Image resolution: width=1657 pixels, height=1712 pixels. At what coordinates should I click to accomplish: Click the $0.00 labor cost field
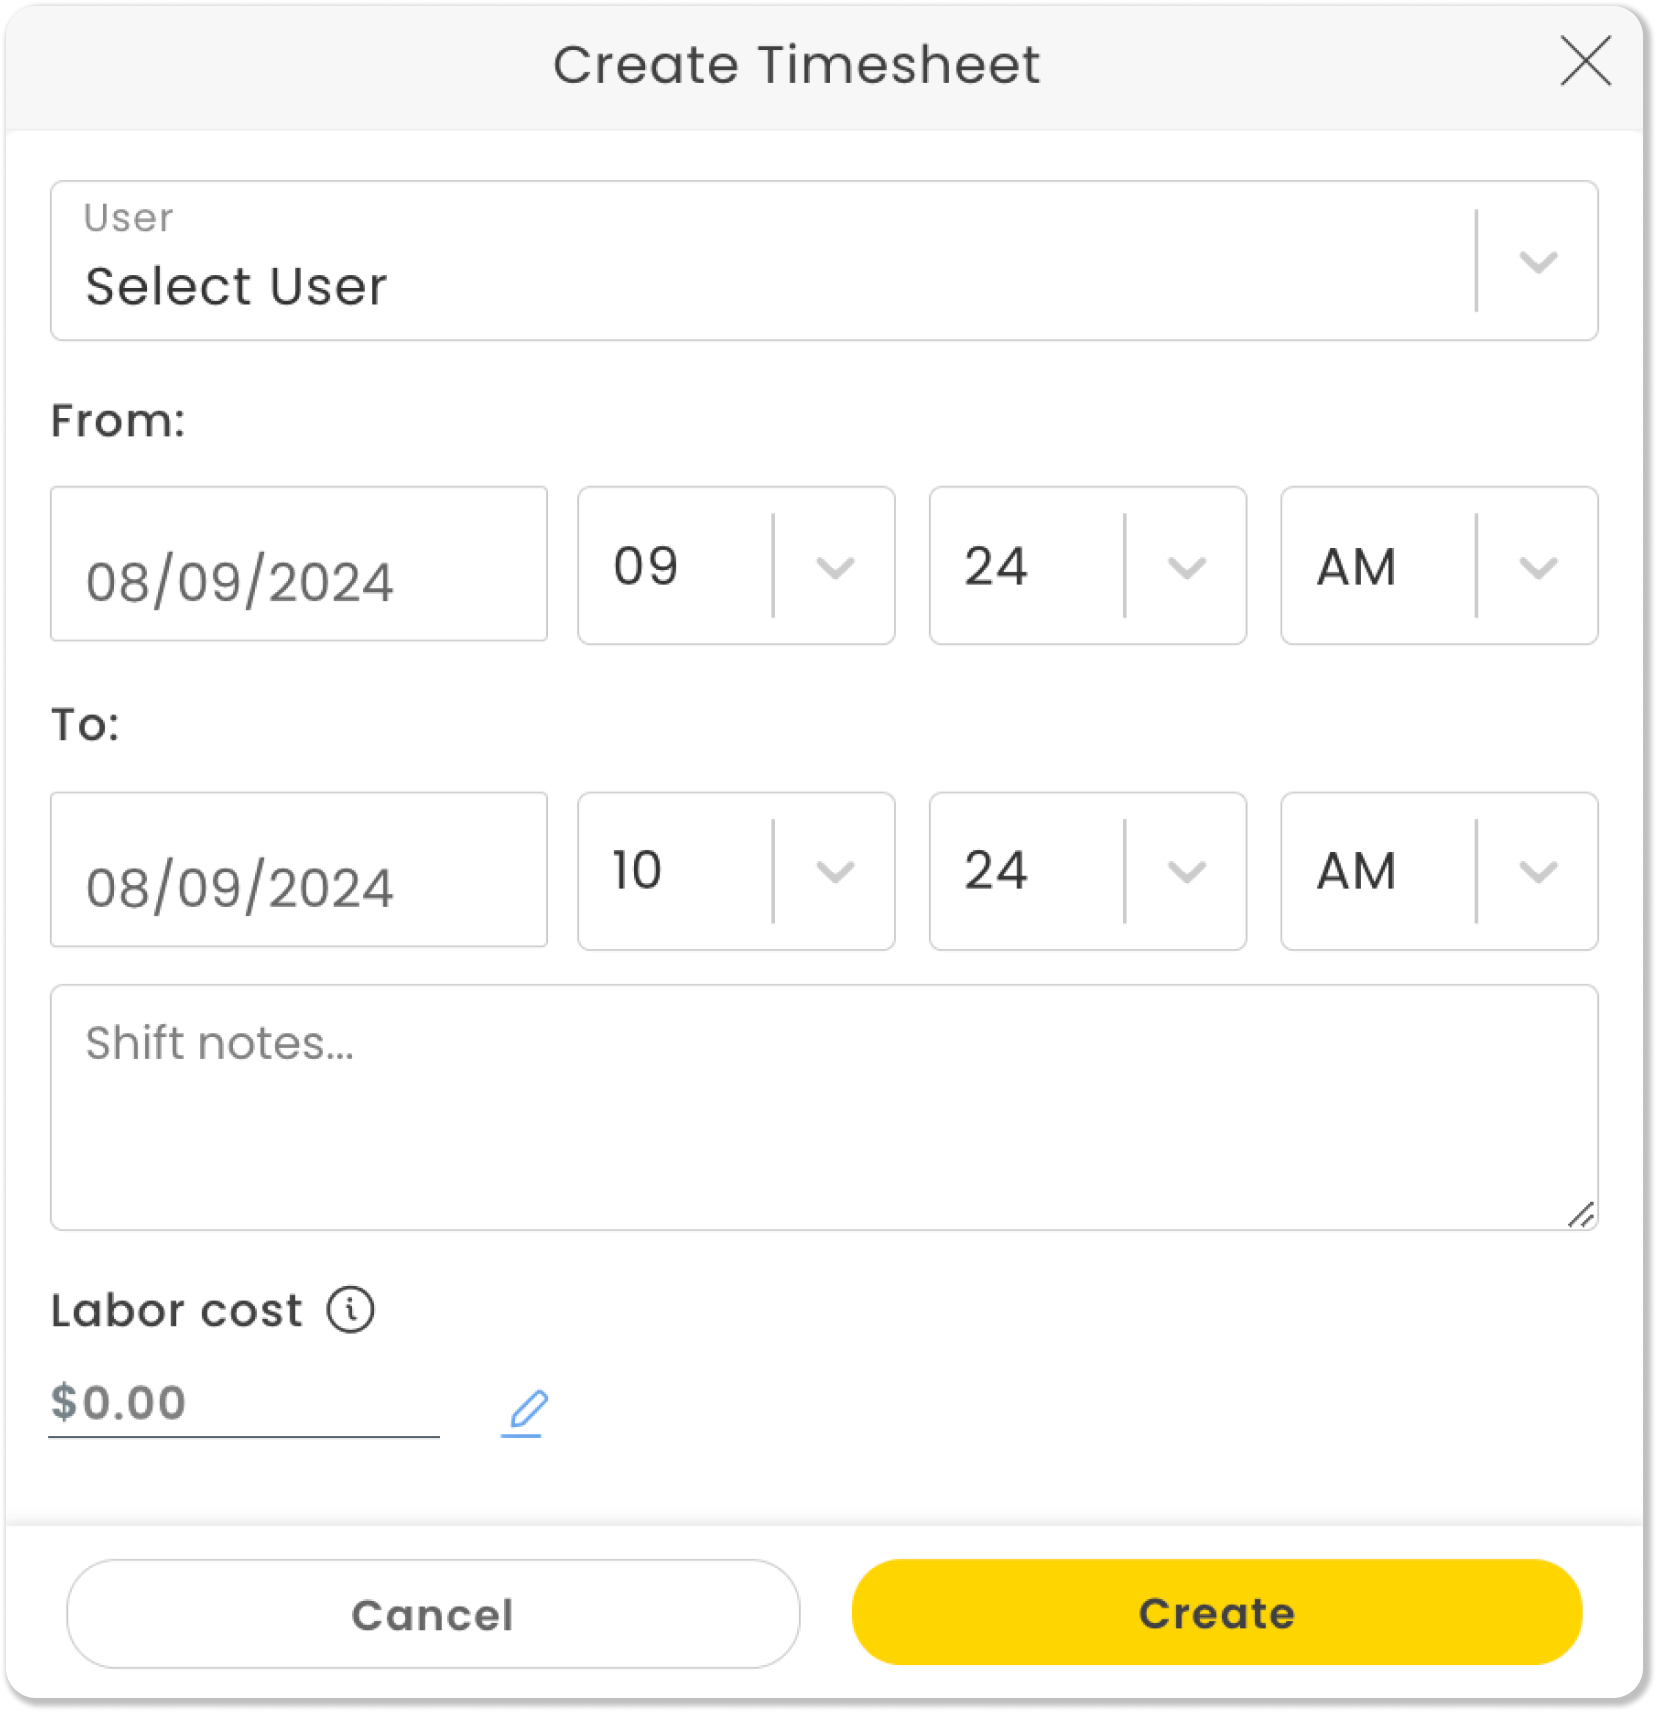tap(243, 1403)
